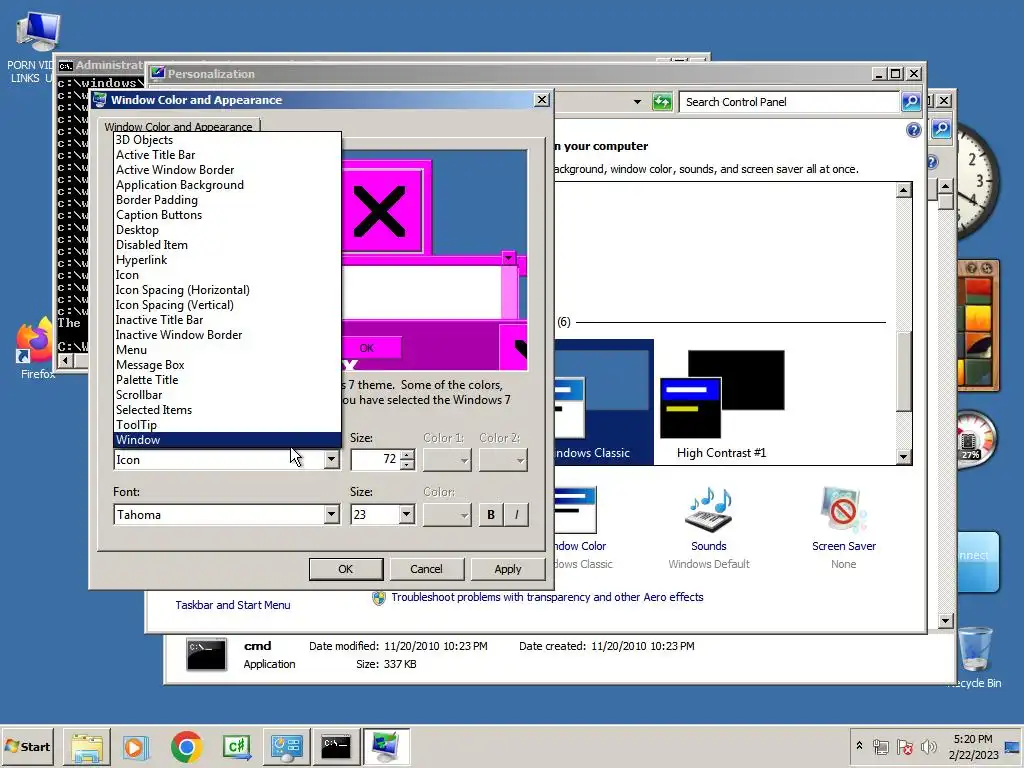Click the date and time in tray
Image resolution: width=1024 pixels, height=768 pixels.
pos(972,746)
